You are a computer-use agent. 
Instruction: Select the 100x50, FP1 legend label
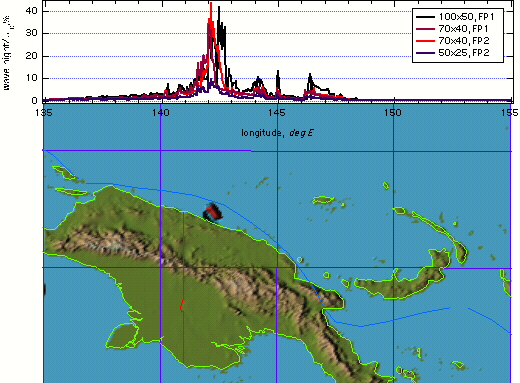pyautogui.click(x=466, y=17)
